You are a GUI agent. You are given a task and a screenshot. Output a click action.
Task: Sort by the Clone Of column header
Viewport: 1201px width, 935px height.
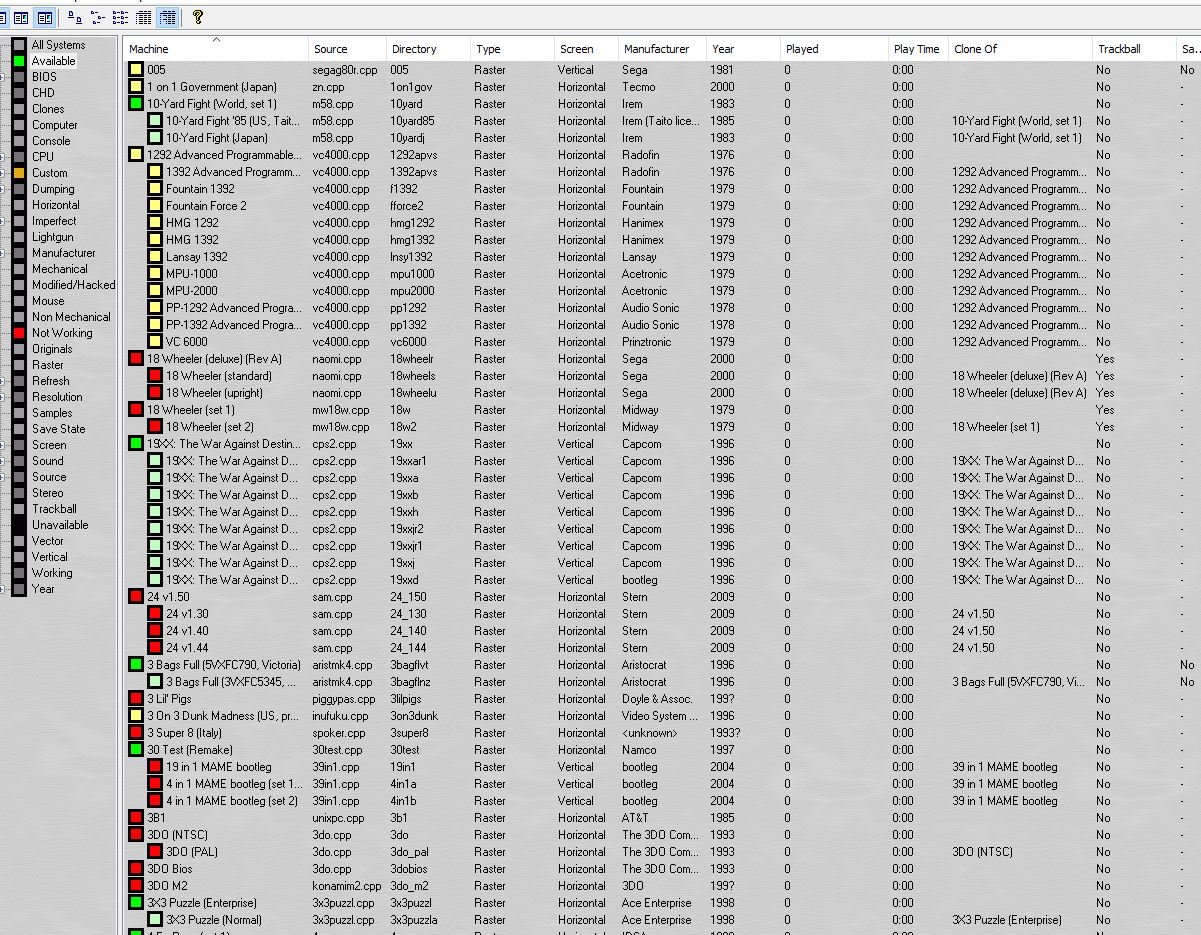click(1020, 49)
